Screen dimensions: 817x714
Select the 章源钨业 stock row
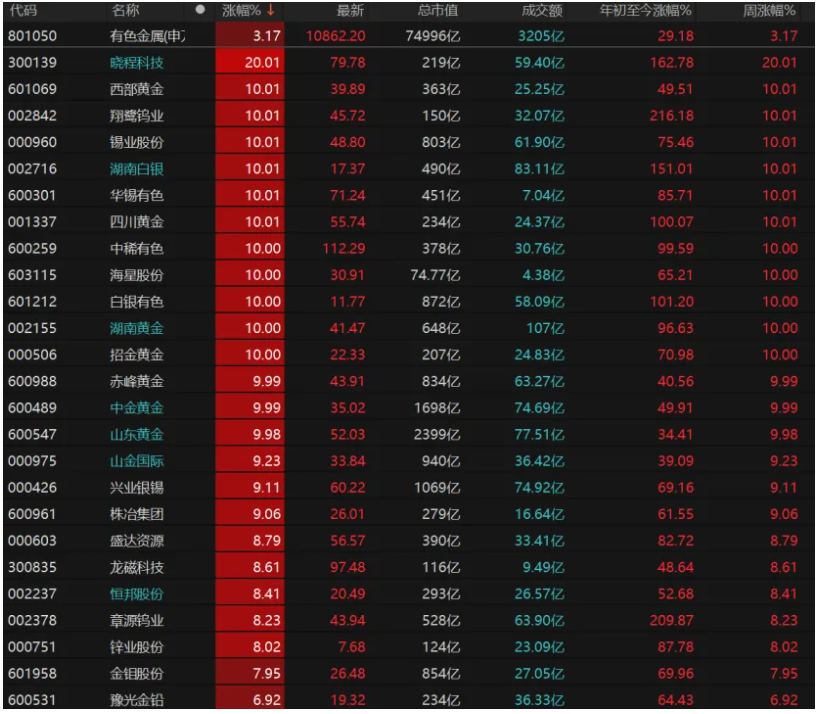(x=137, y=620)
